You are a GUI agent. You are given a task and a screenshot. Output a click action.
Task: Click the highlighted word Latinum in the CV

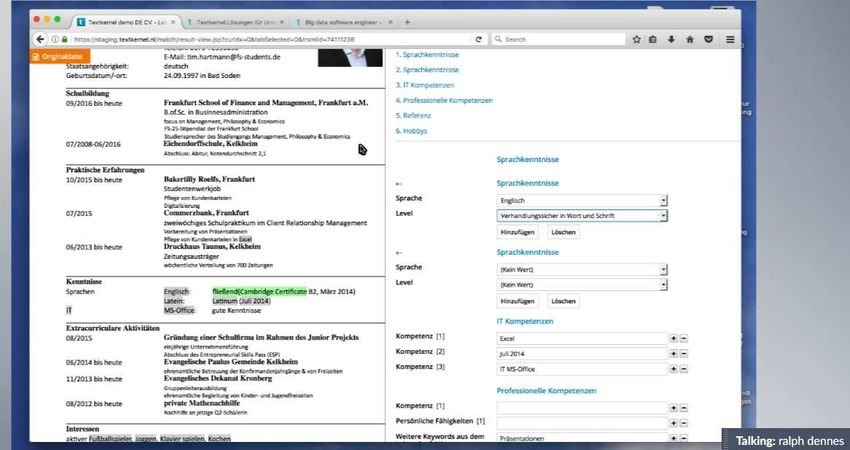point(225,301)
